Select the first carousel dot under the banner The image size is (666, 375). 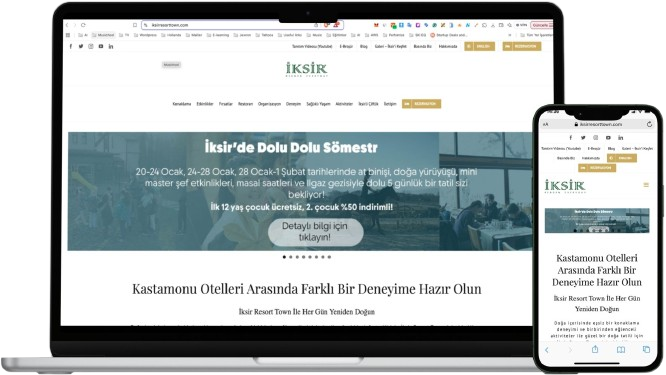click(284, 257)
